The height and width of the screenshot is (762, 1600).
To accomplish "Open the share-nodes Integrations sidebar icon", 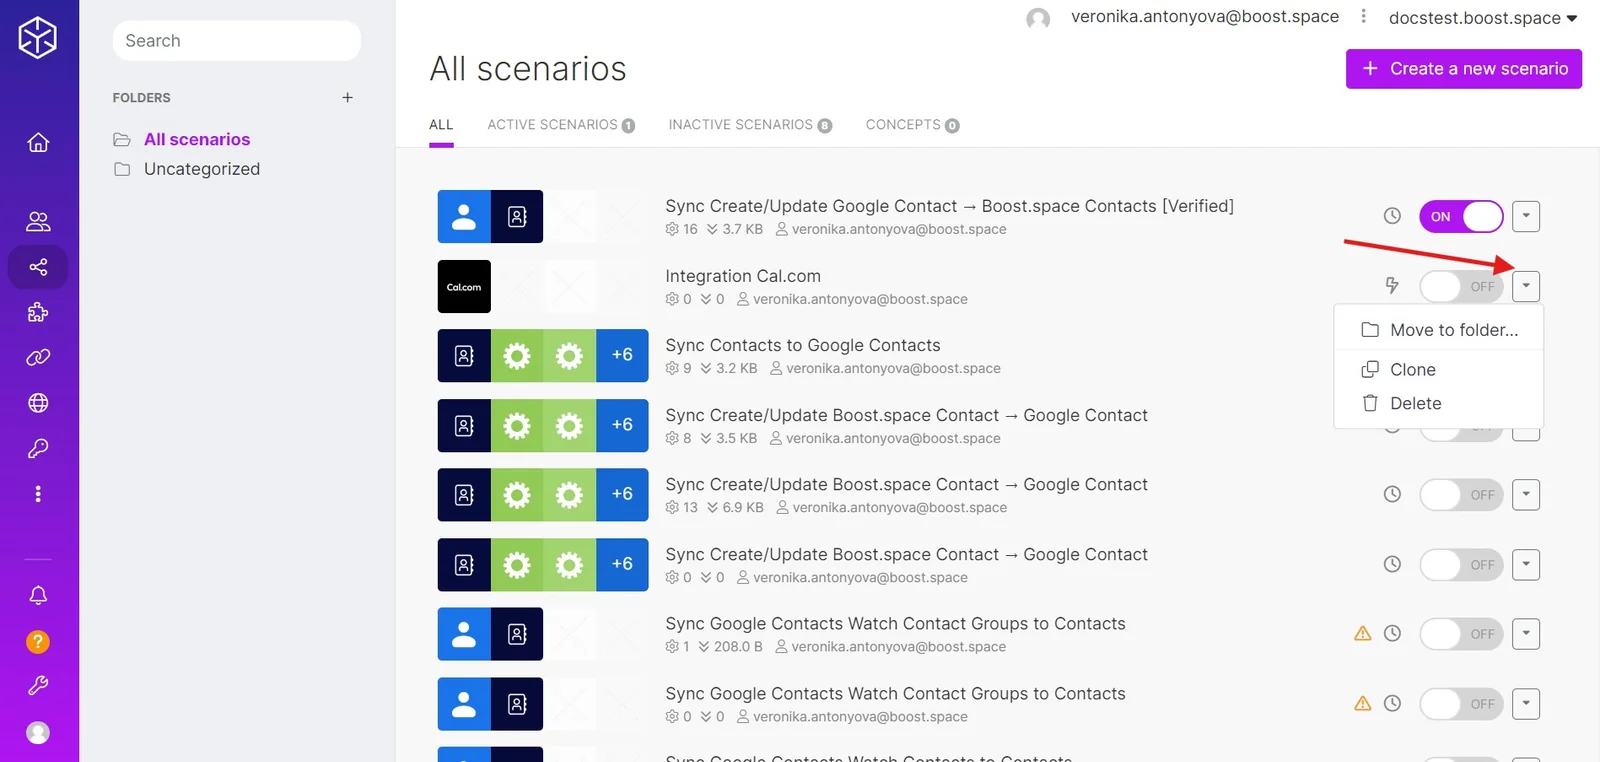I will pos(38,267).
